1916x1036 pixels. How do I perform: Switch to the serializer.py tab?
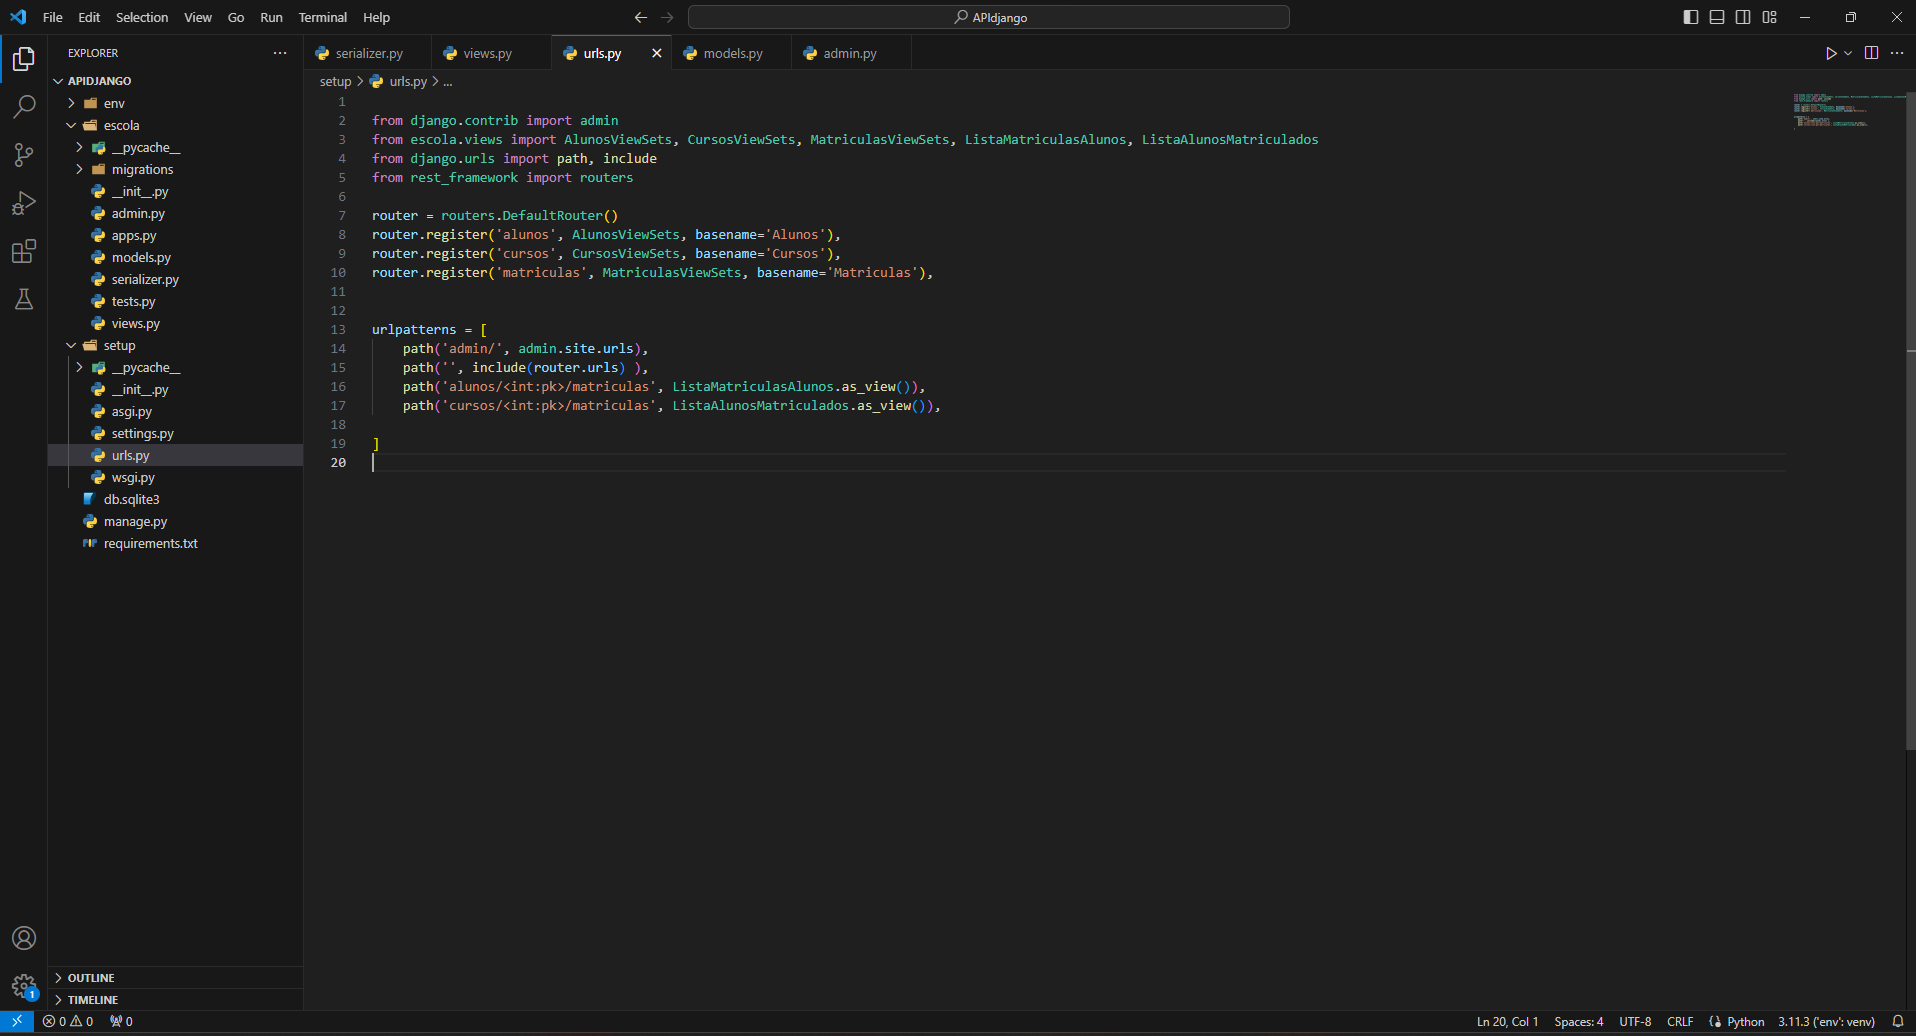pos(368,53)
